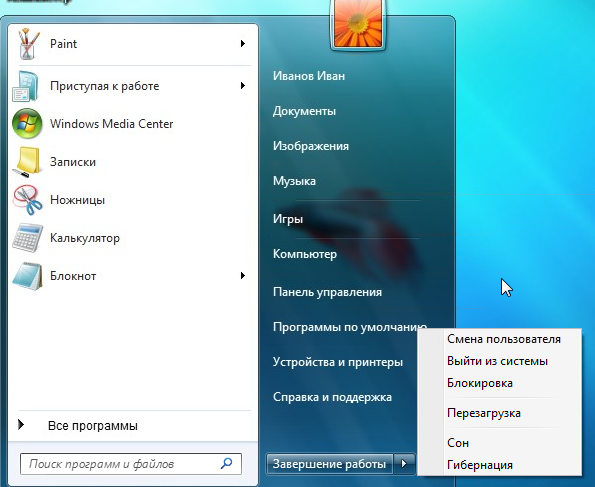Select Смена пользователя from power menu
This screenshot has width=595, height=487.
coord(504,339)
